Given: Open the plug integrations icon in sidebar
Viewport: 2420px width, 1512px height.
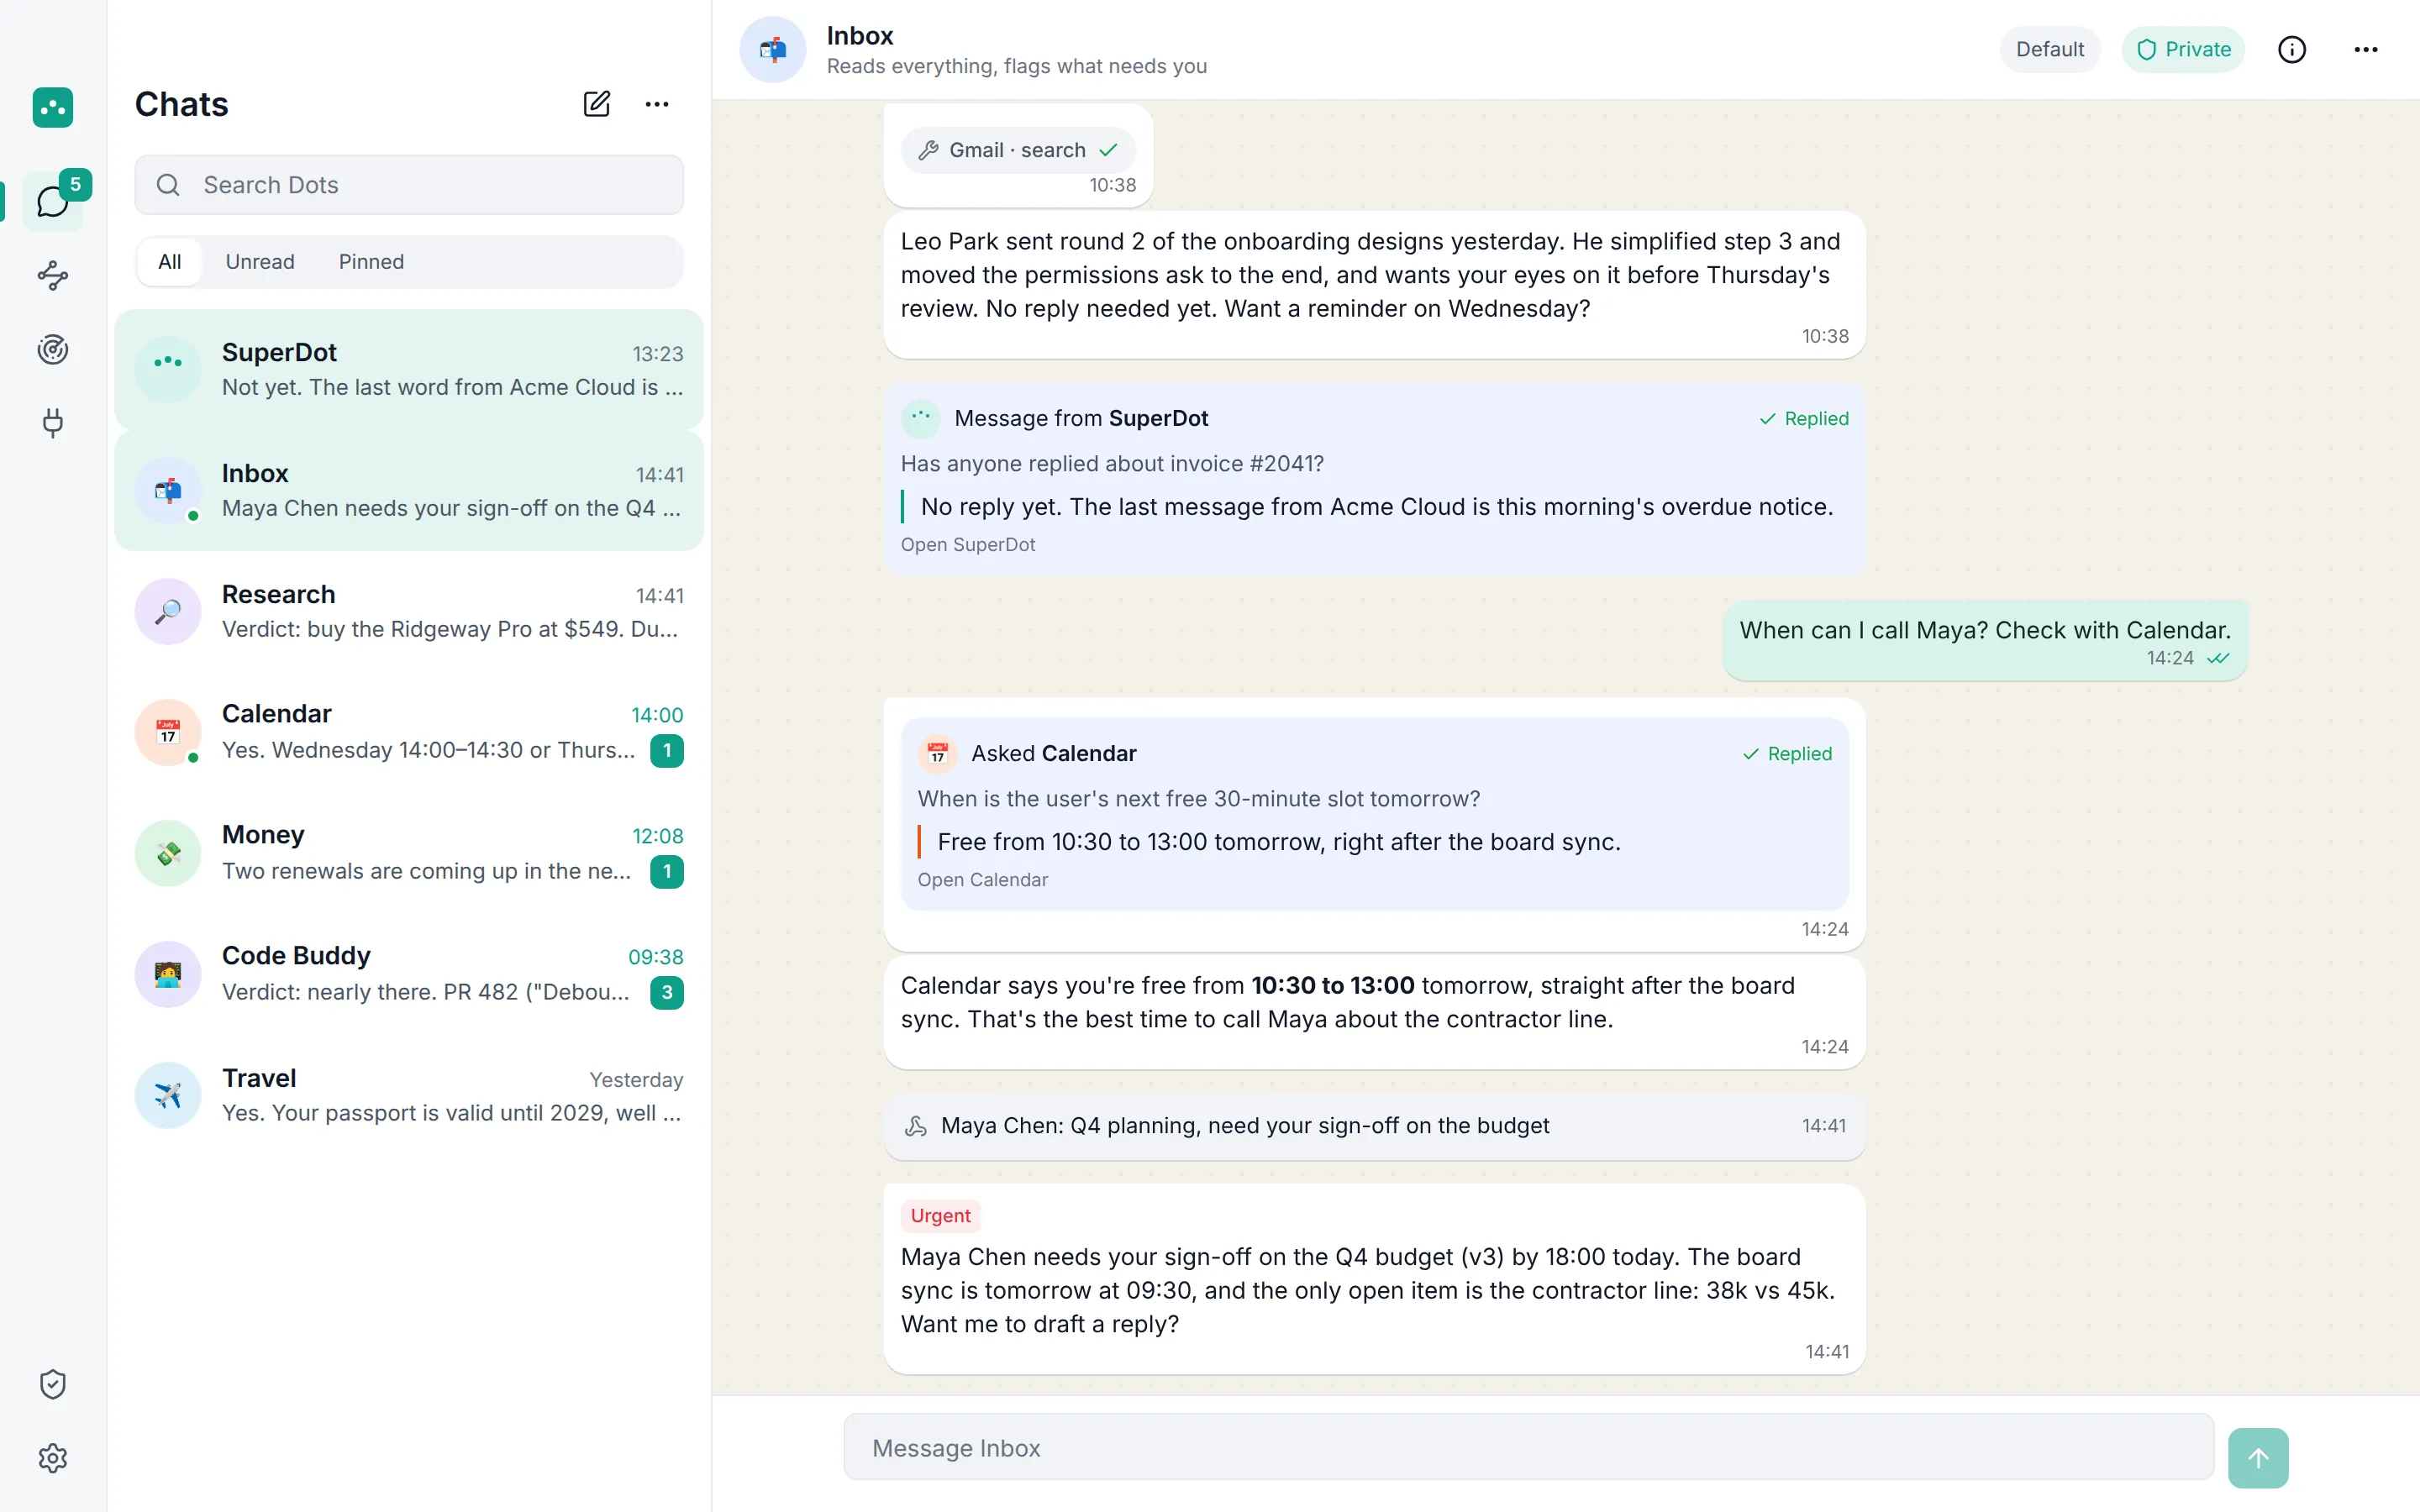Looking at the screenshot, I should (x=53, y=423).
